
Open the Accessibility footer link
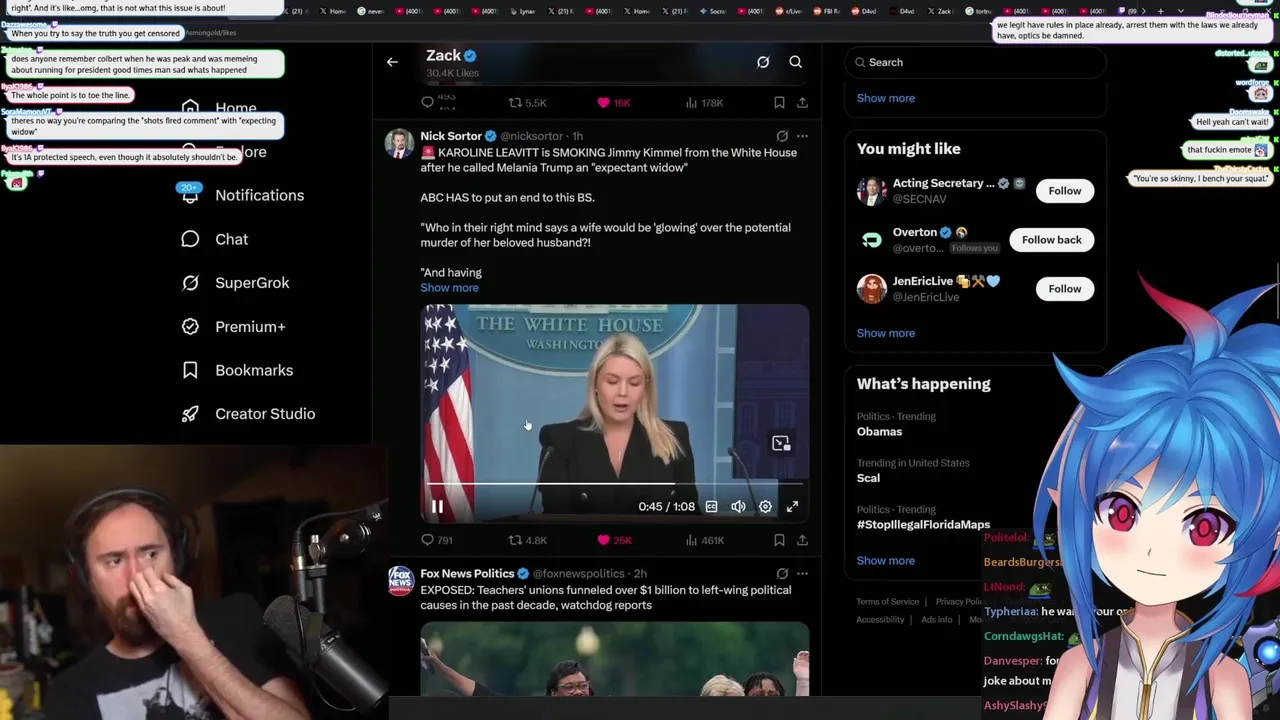coord(880,620)
